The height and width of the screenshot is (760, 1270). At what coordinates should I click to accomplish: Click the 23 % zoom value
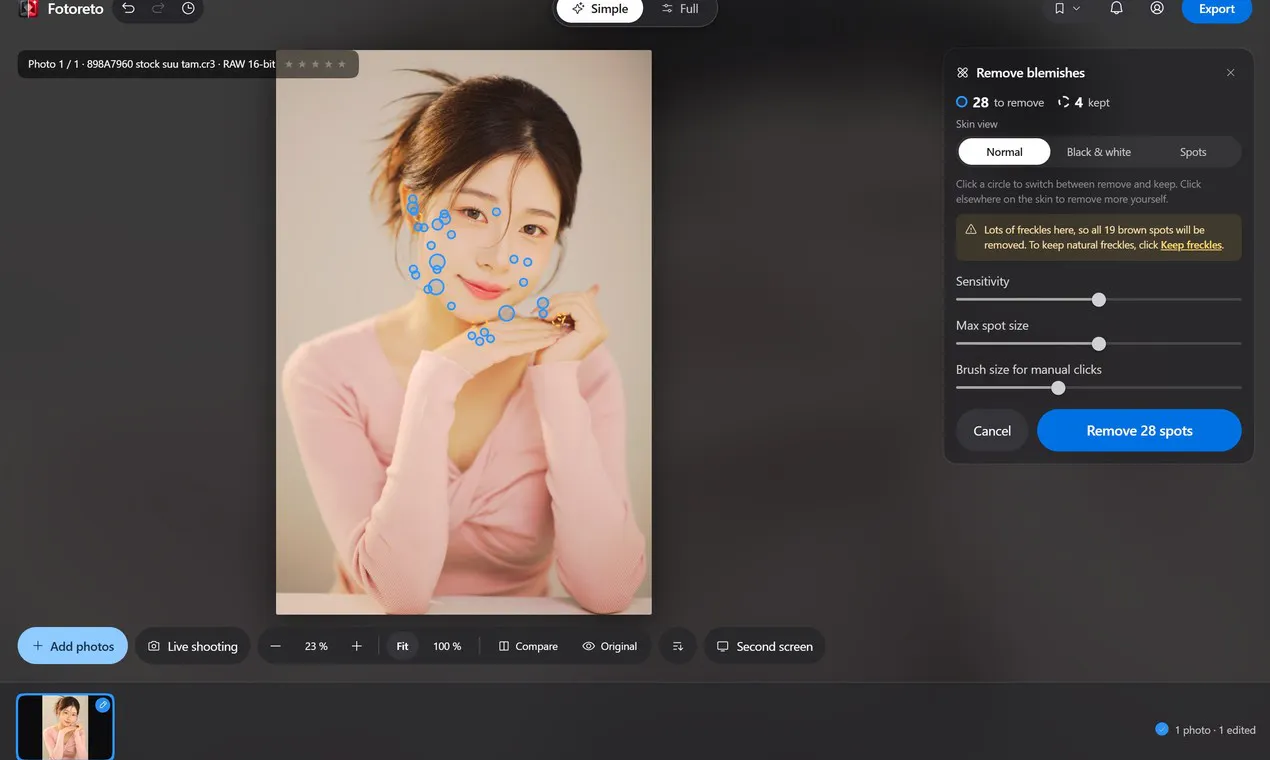point(316,647)
